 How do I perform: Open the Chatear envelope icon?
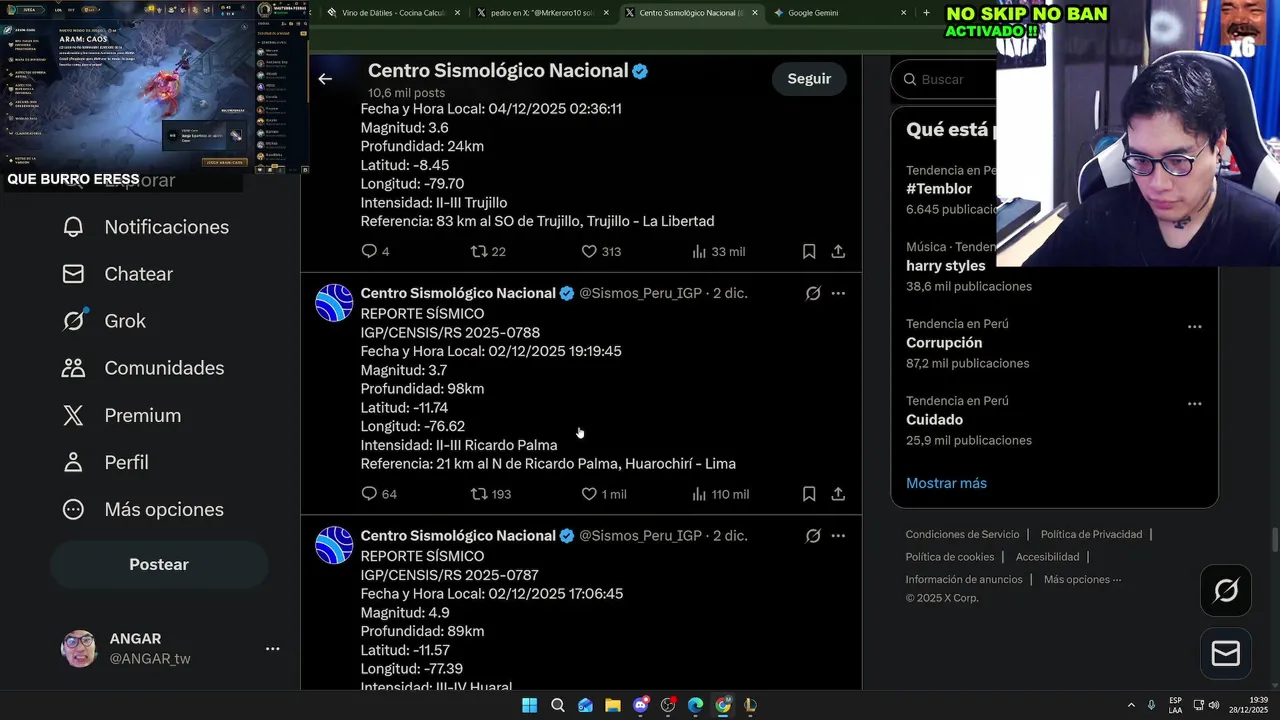73,274
